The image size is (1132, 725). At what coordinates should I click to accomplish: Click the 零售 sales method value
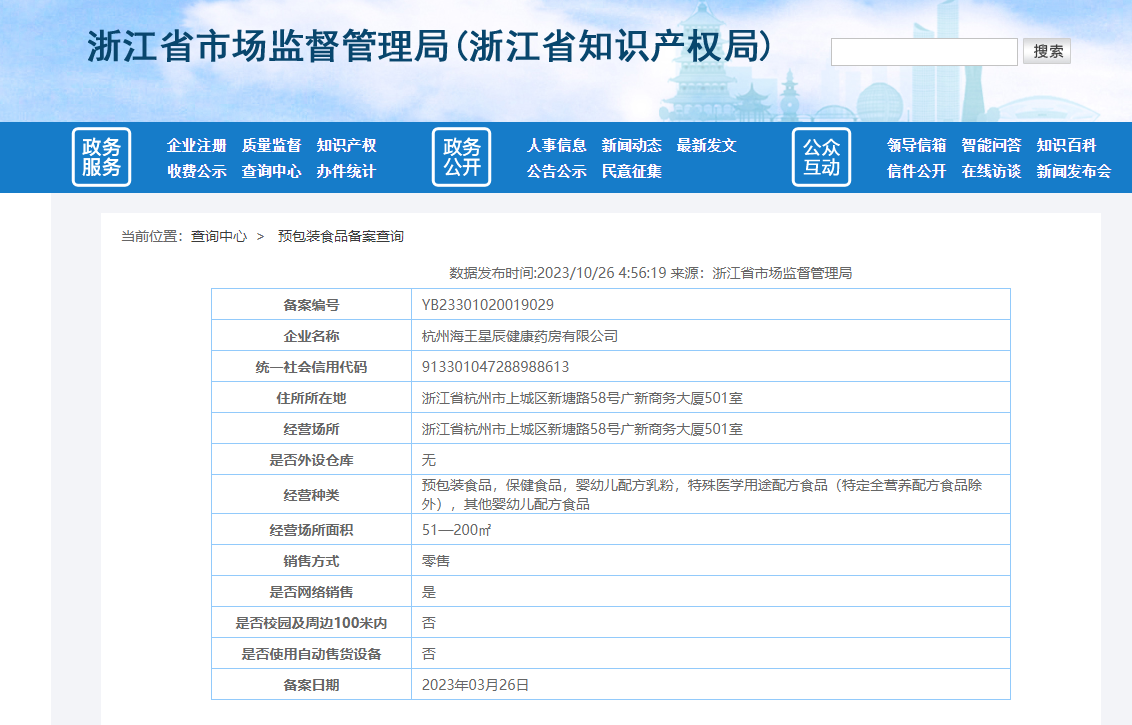click(x=435, y=561)
